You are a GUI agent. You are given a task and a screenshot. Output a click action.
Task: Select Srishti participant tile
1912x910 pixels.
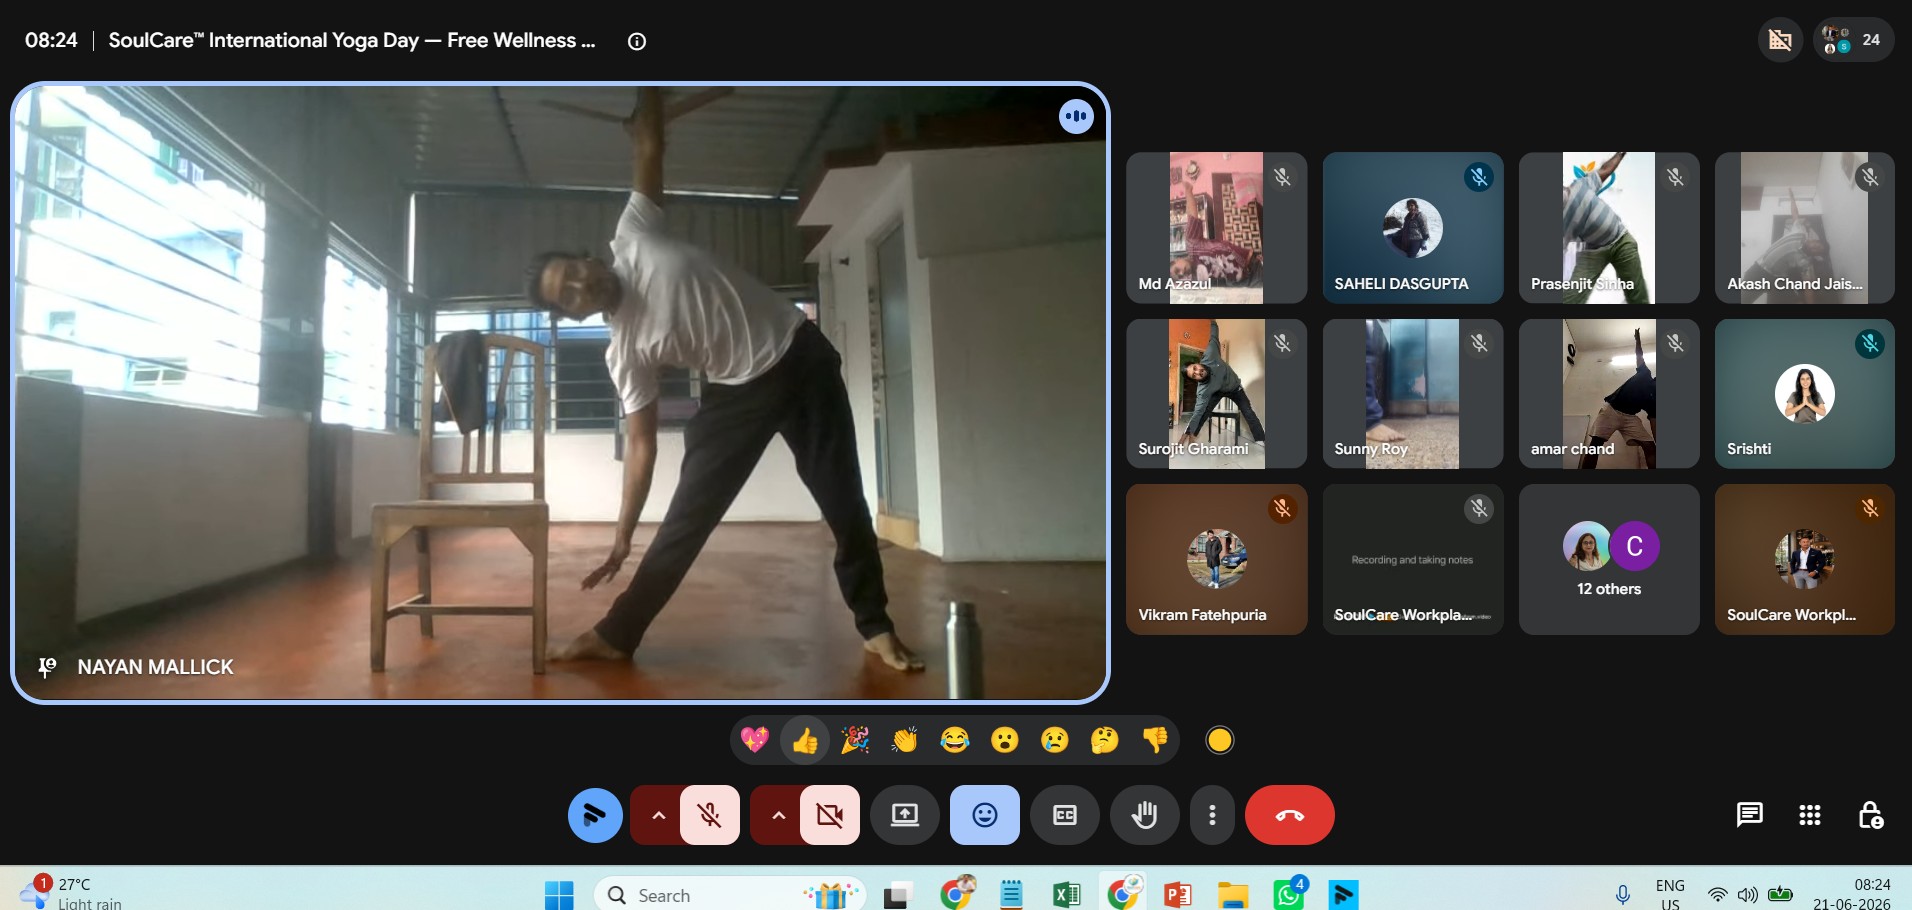1804,394
